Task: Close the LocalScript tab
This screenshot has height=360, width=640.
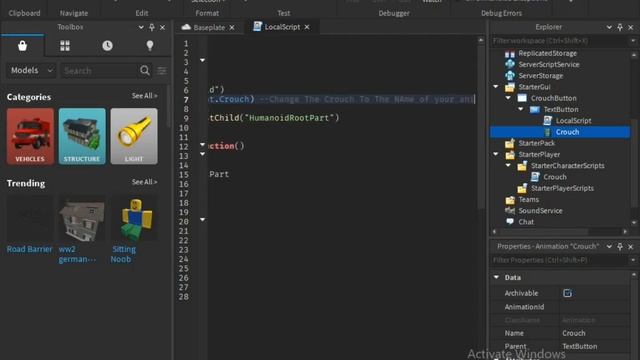Action: pos(307,27)
